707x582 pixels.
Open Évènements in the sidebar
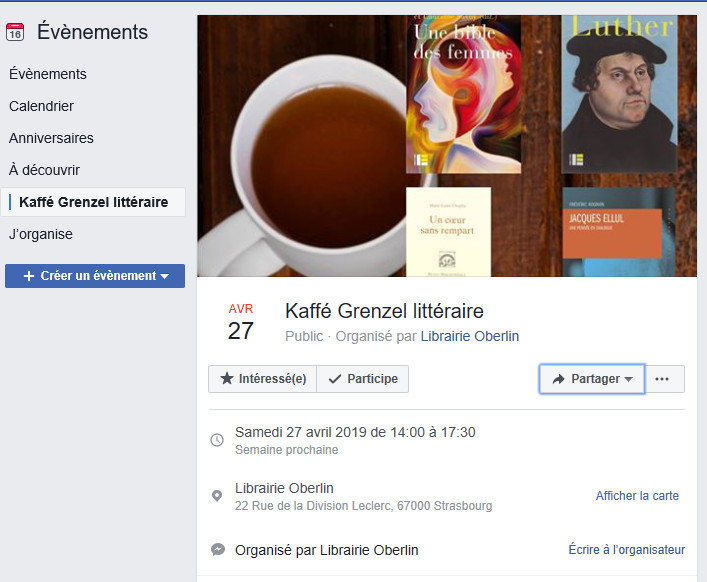(48, 74)
